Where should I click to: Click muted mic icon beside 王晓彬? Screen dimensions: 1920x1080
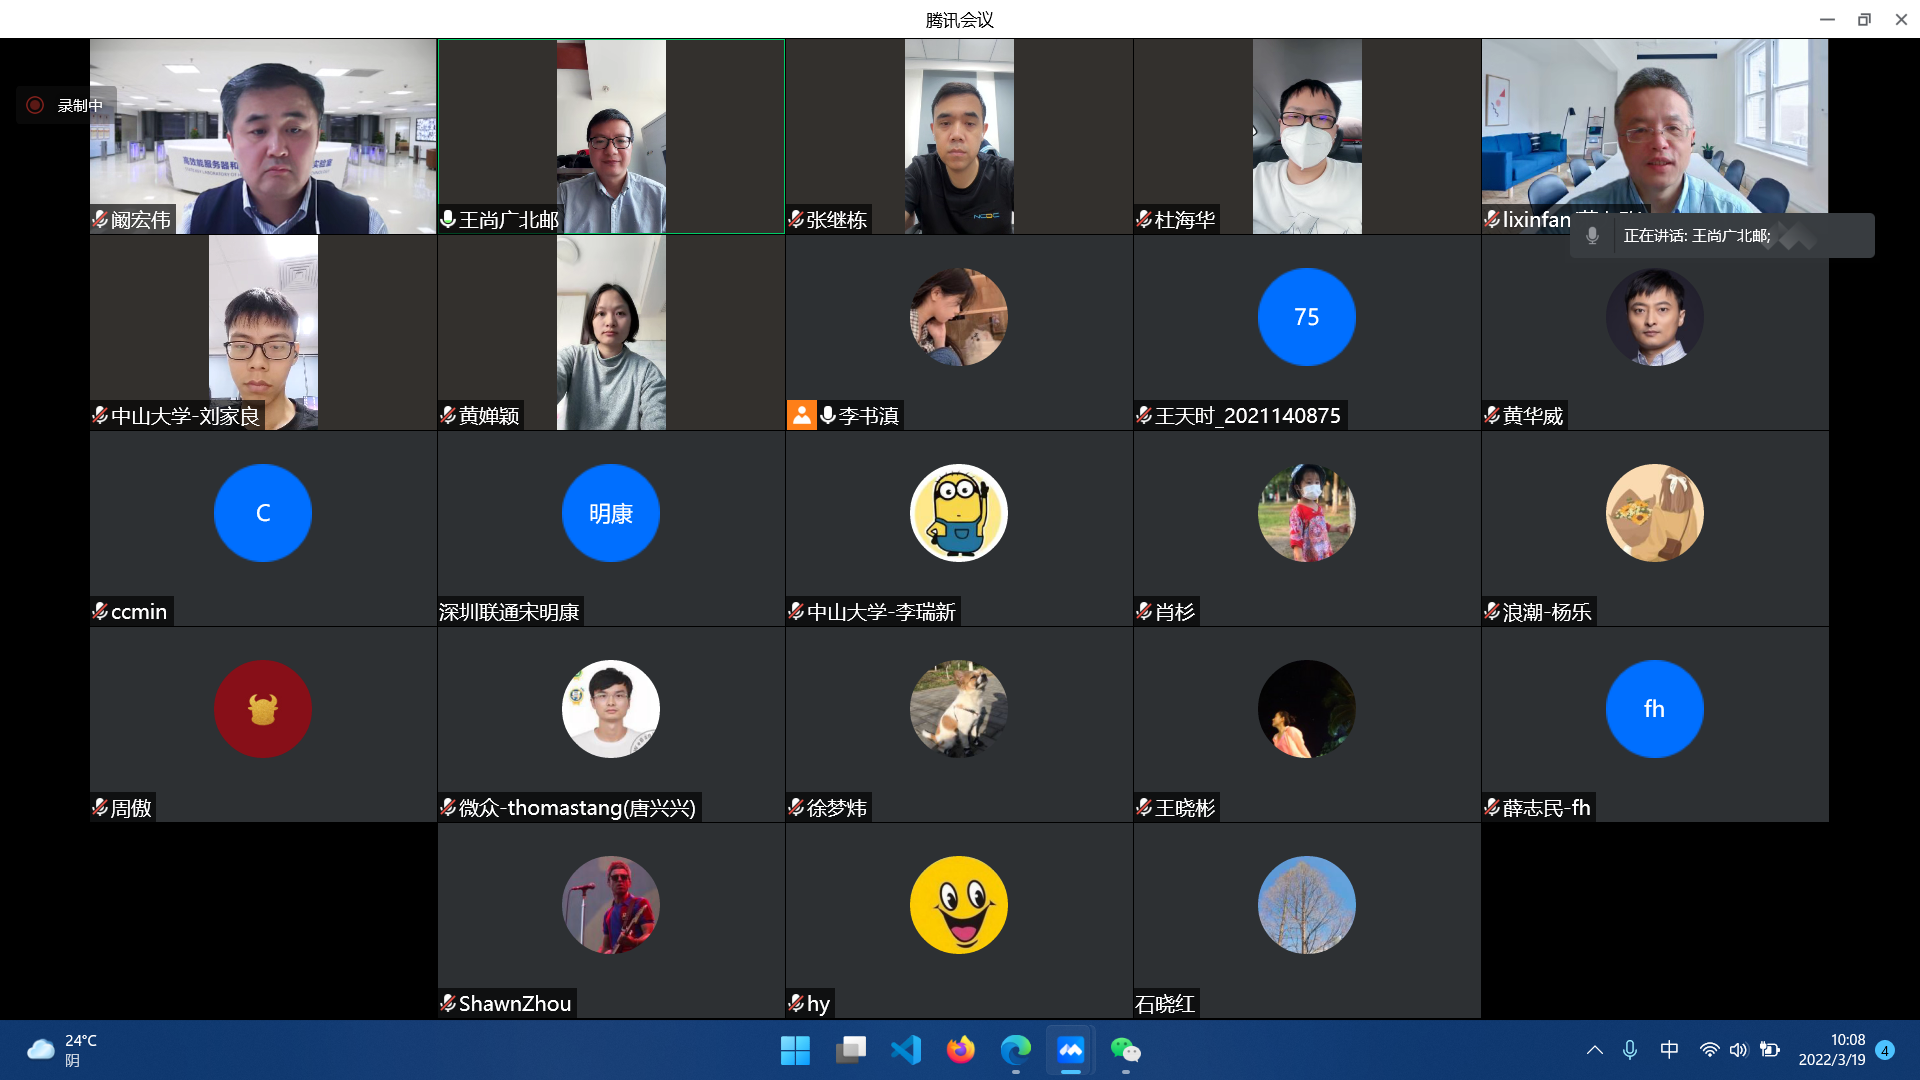[1144, 807]
